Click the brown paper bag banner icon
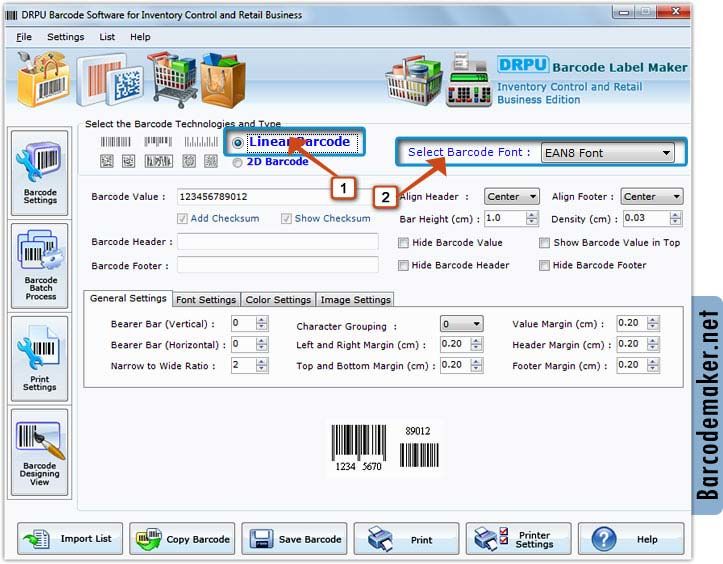Screen dimensions: 723x564 (x=223, y=80)
